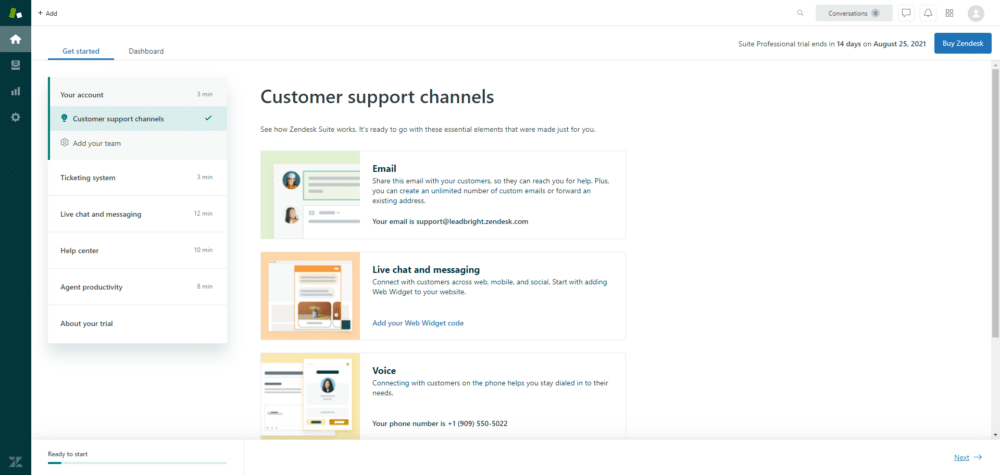
Task: Click the Buy Zendesk button
Action: [x=962, y=43]
